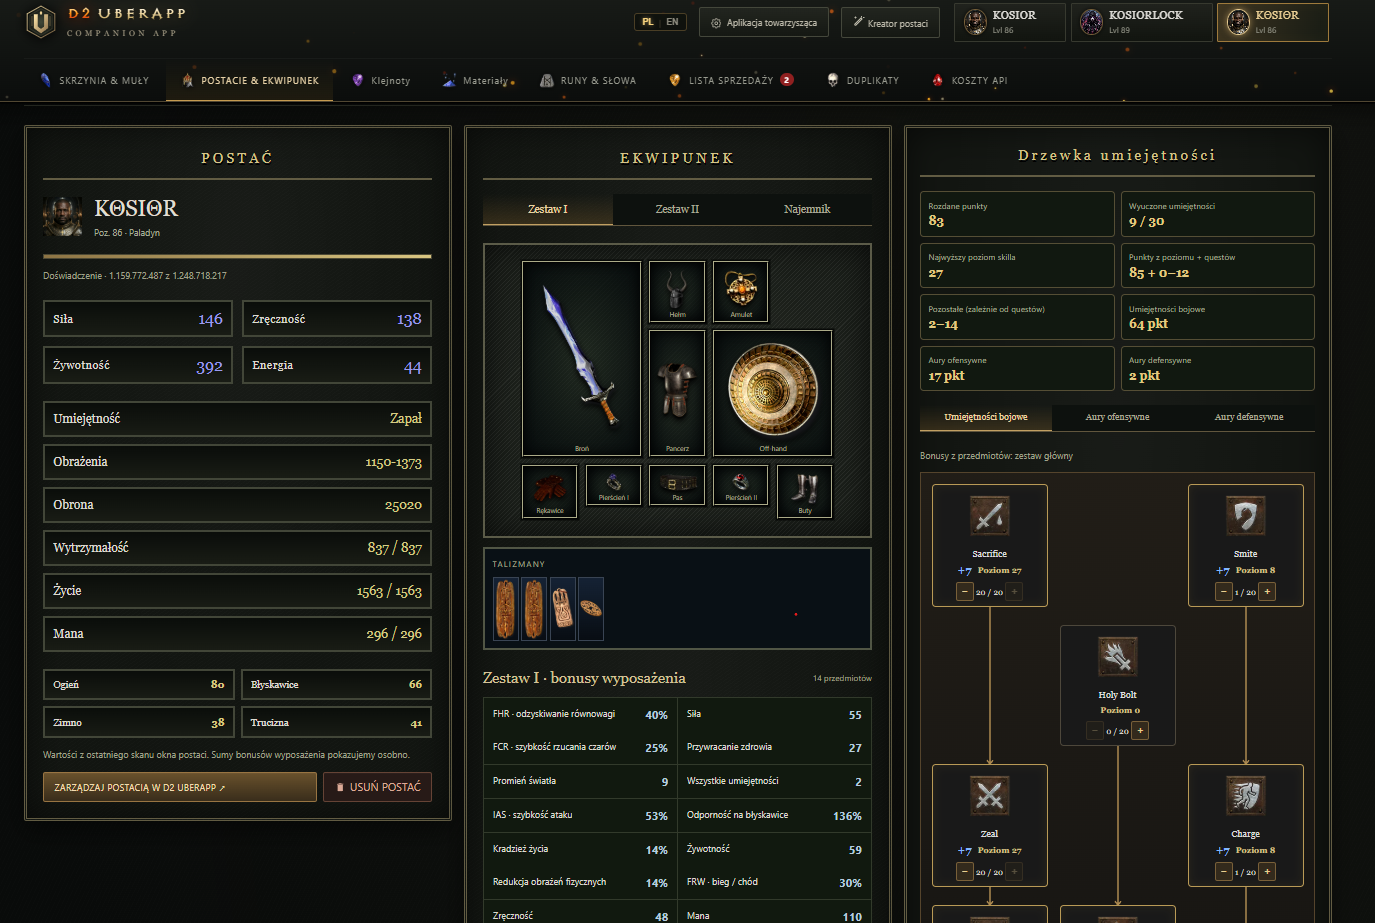The image size is (1375, 923).
Task: Select the Charge skill icon
Action: 1245,796
